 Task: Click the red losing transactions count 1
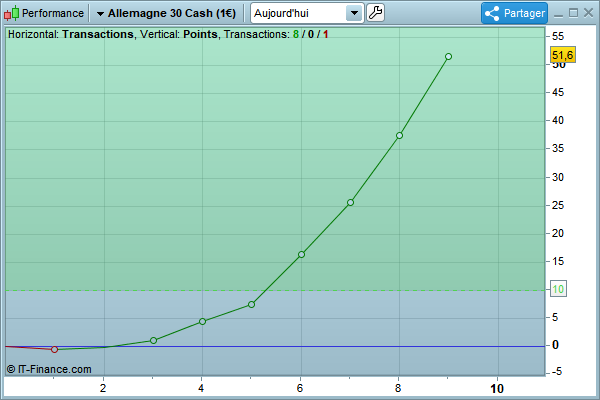[x=325, y=34]
